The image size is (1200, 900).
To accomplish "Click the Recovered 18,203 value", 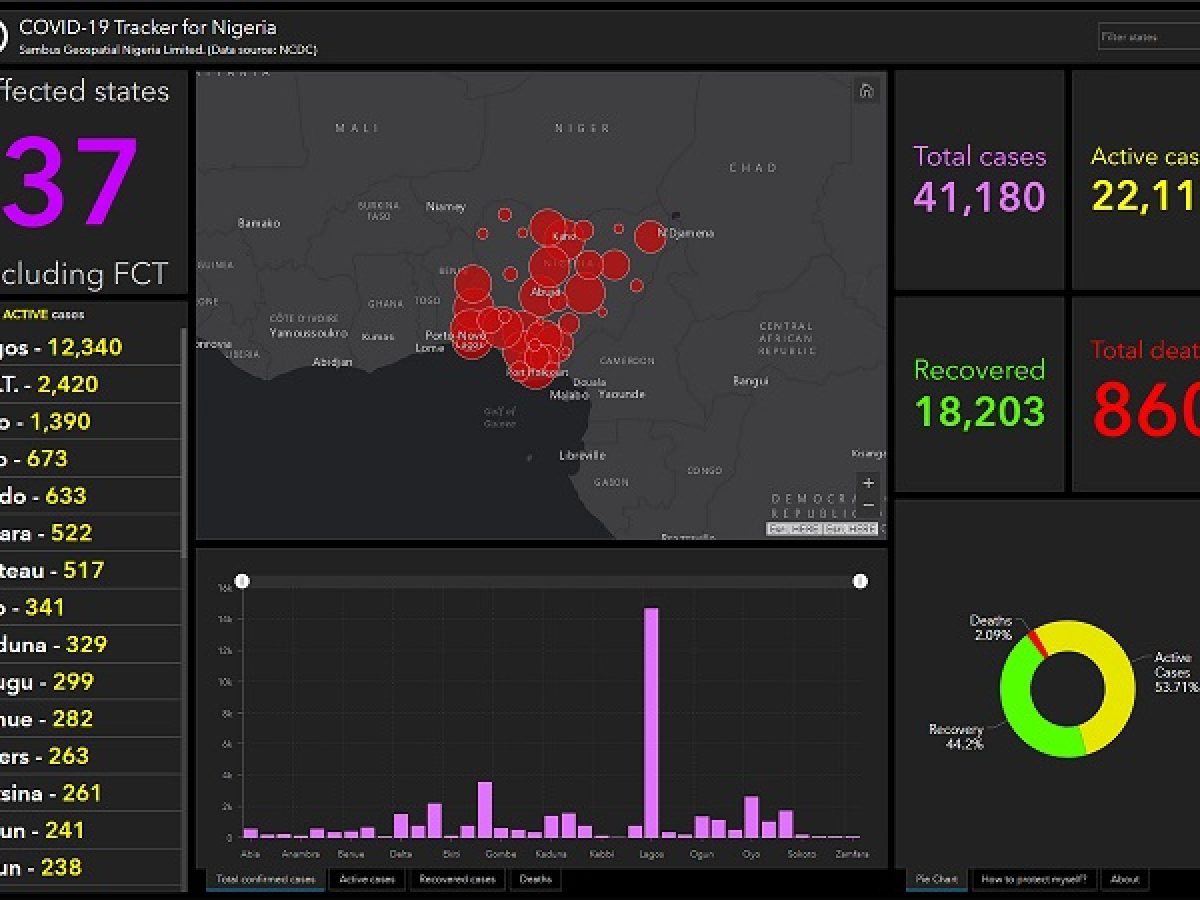I will click(x=979, y=411).
